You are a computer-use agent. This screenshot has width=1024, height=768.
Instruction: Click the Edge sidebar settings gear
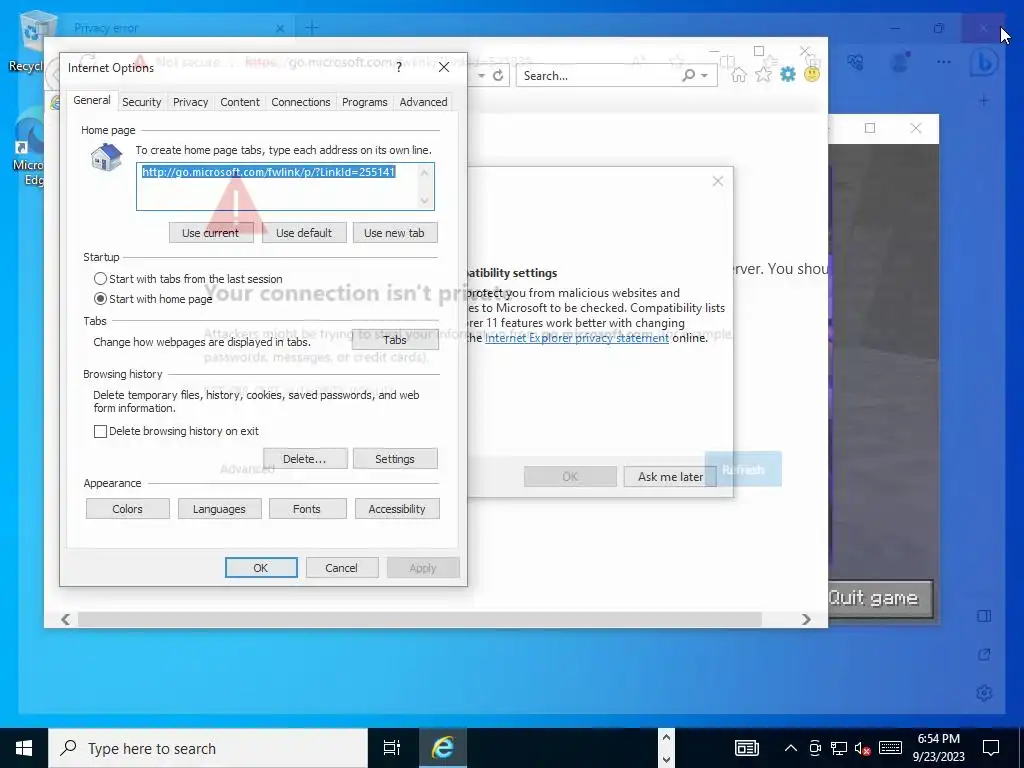pos(984,693)
